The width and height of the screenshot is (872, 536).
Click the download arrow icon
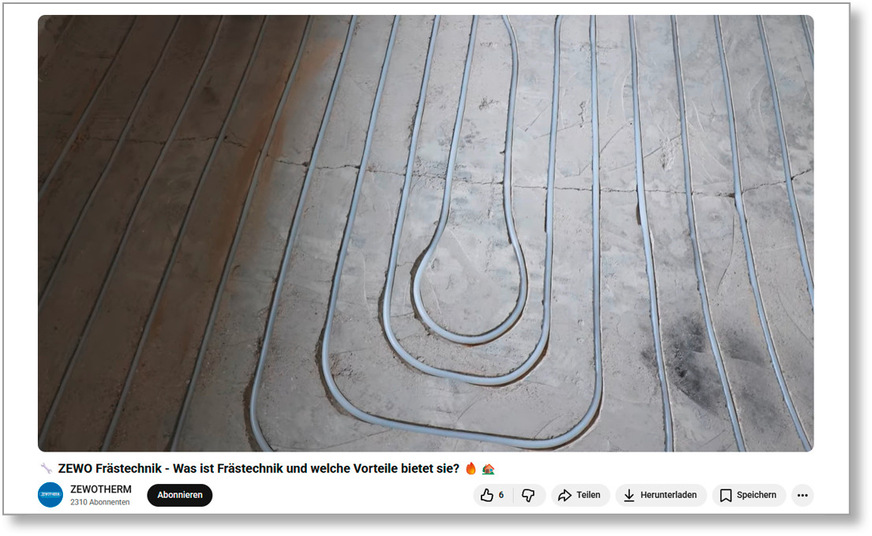pos(629,495)
